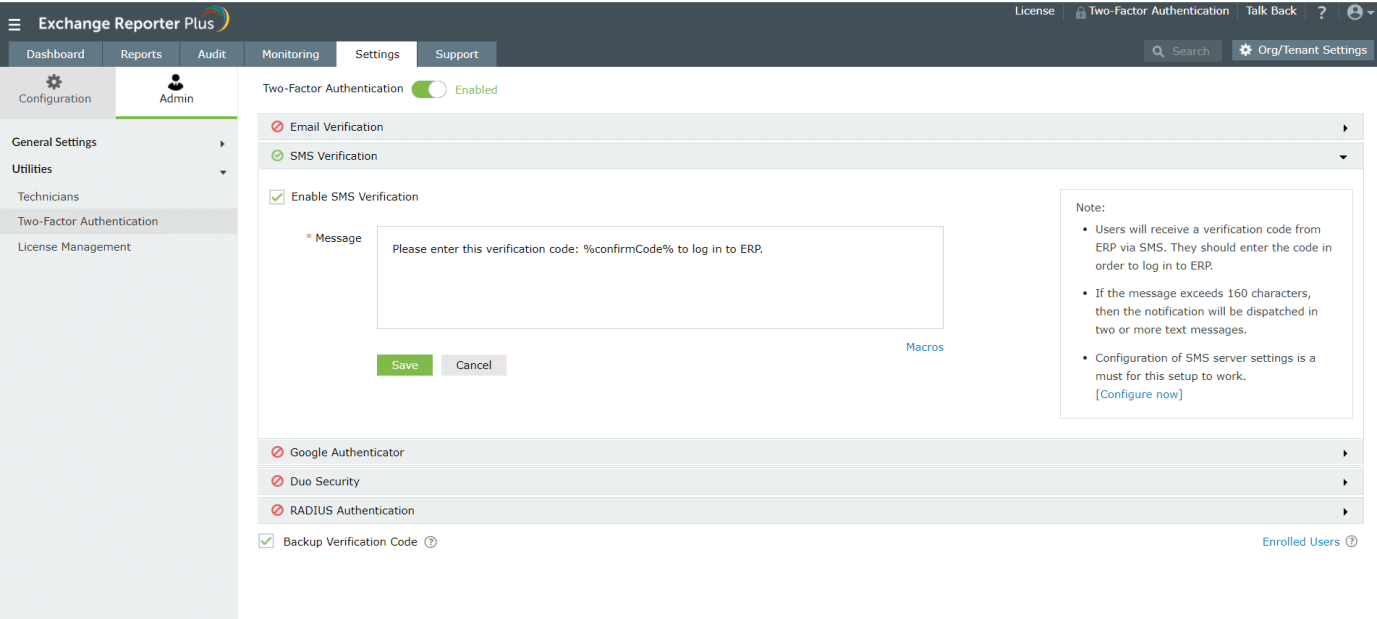This screenshot has width=1377, height=619.
Task: Open Talk Back link
Action: [1271, 11]
